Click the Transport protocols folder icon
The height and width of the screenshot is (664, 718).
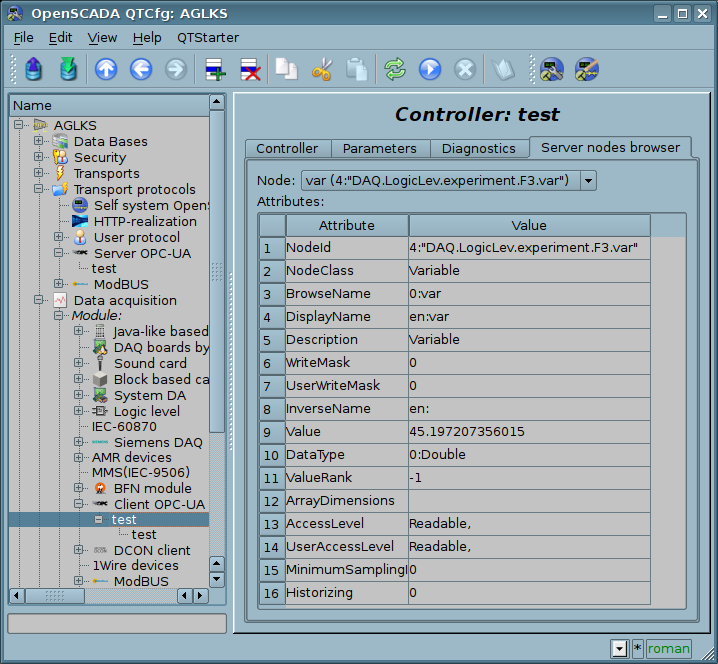[x=60, y=189]
